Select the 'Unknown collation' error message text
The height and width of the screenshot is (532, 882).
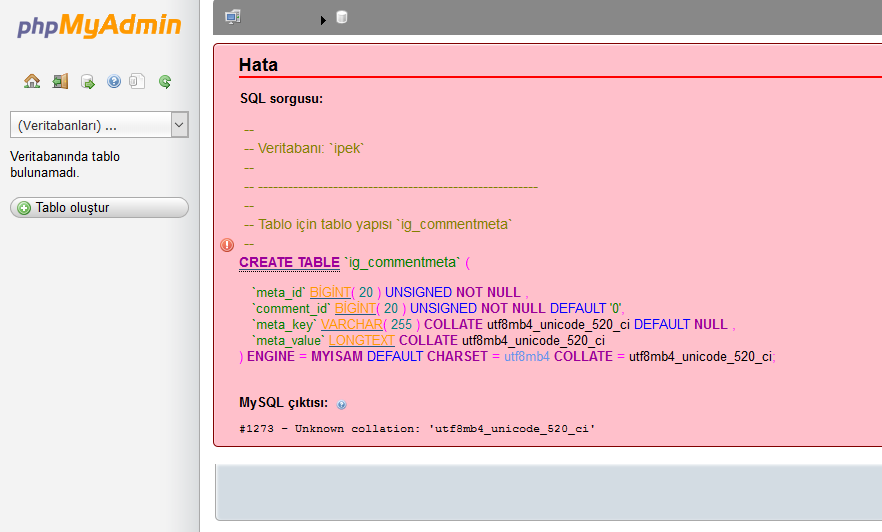(417, 429)
